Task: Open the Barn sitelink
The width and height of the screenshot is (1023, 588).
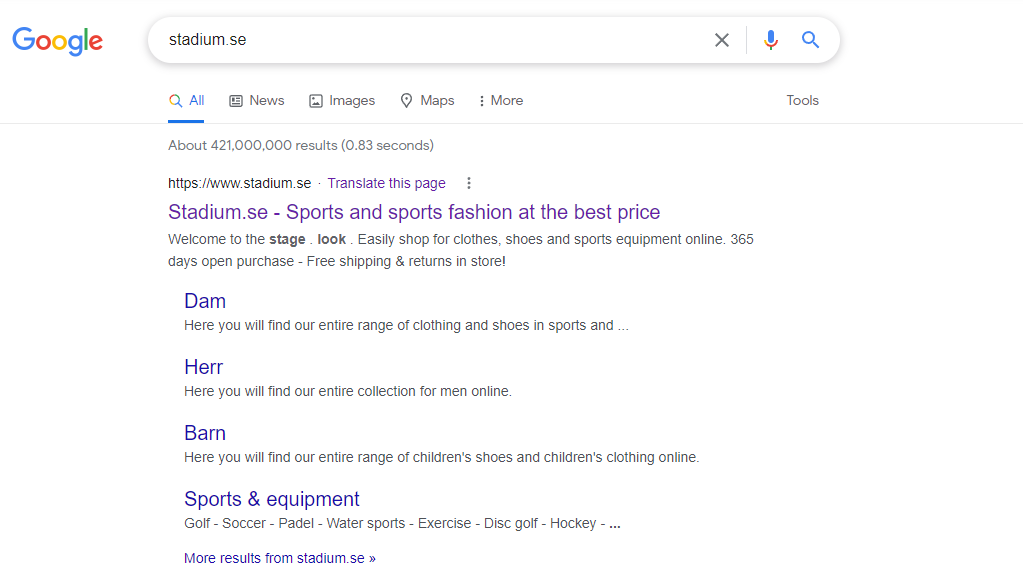Action: [205, 433]
